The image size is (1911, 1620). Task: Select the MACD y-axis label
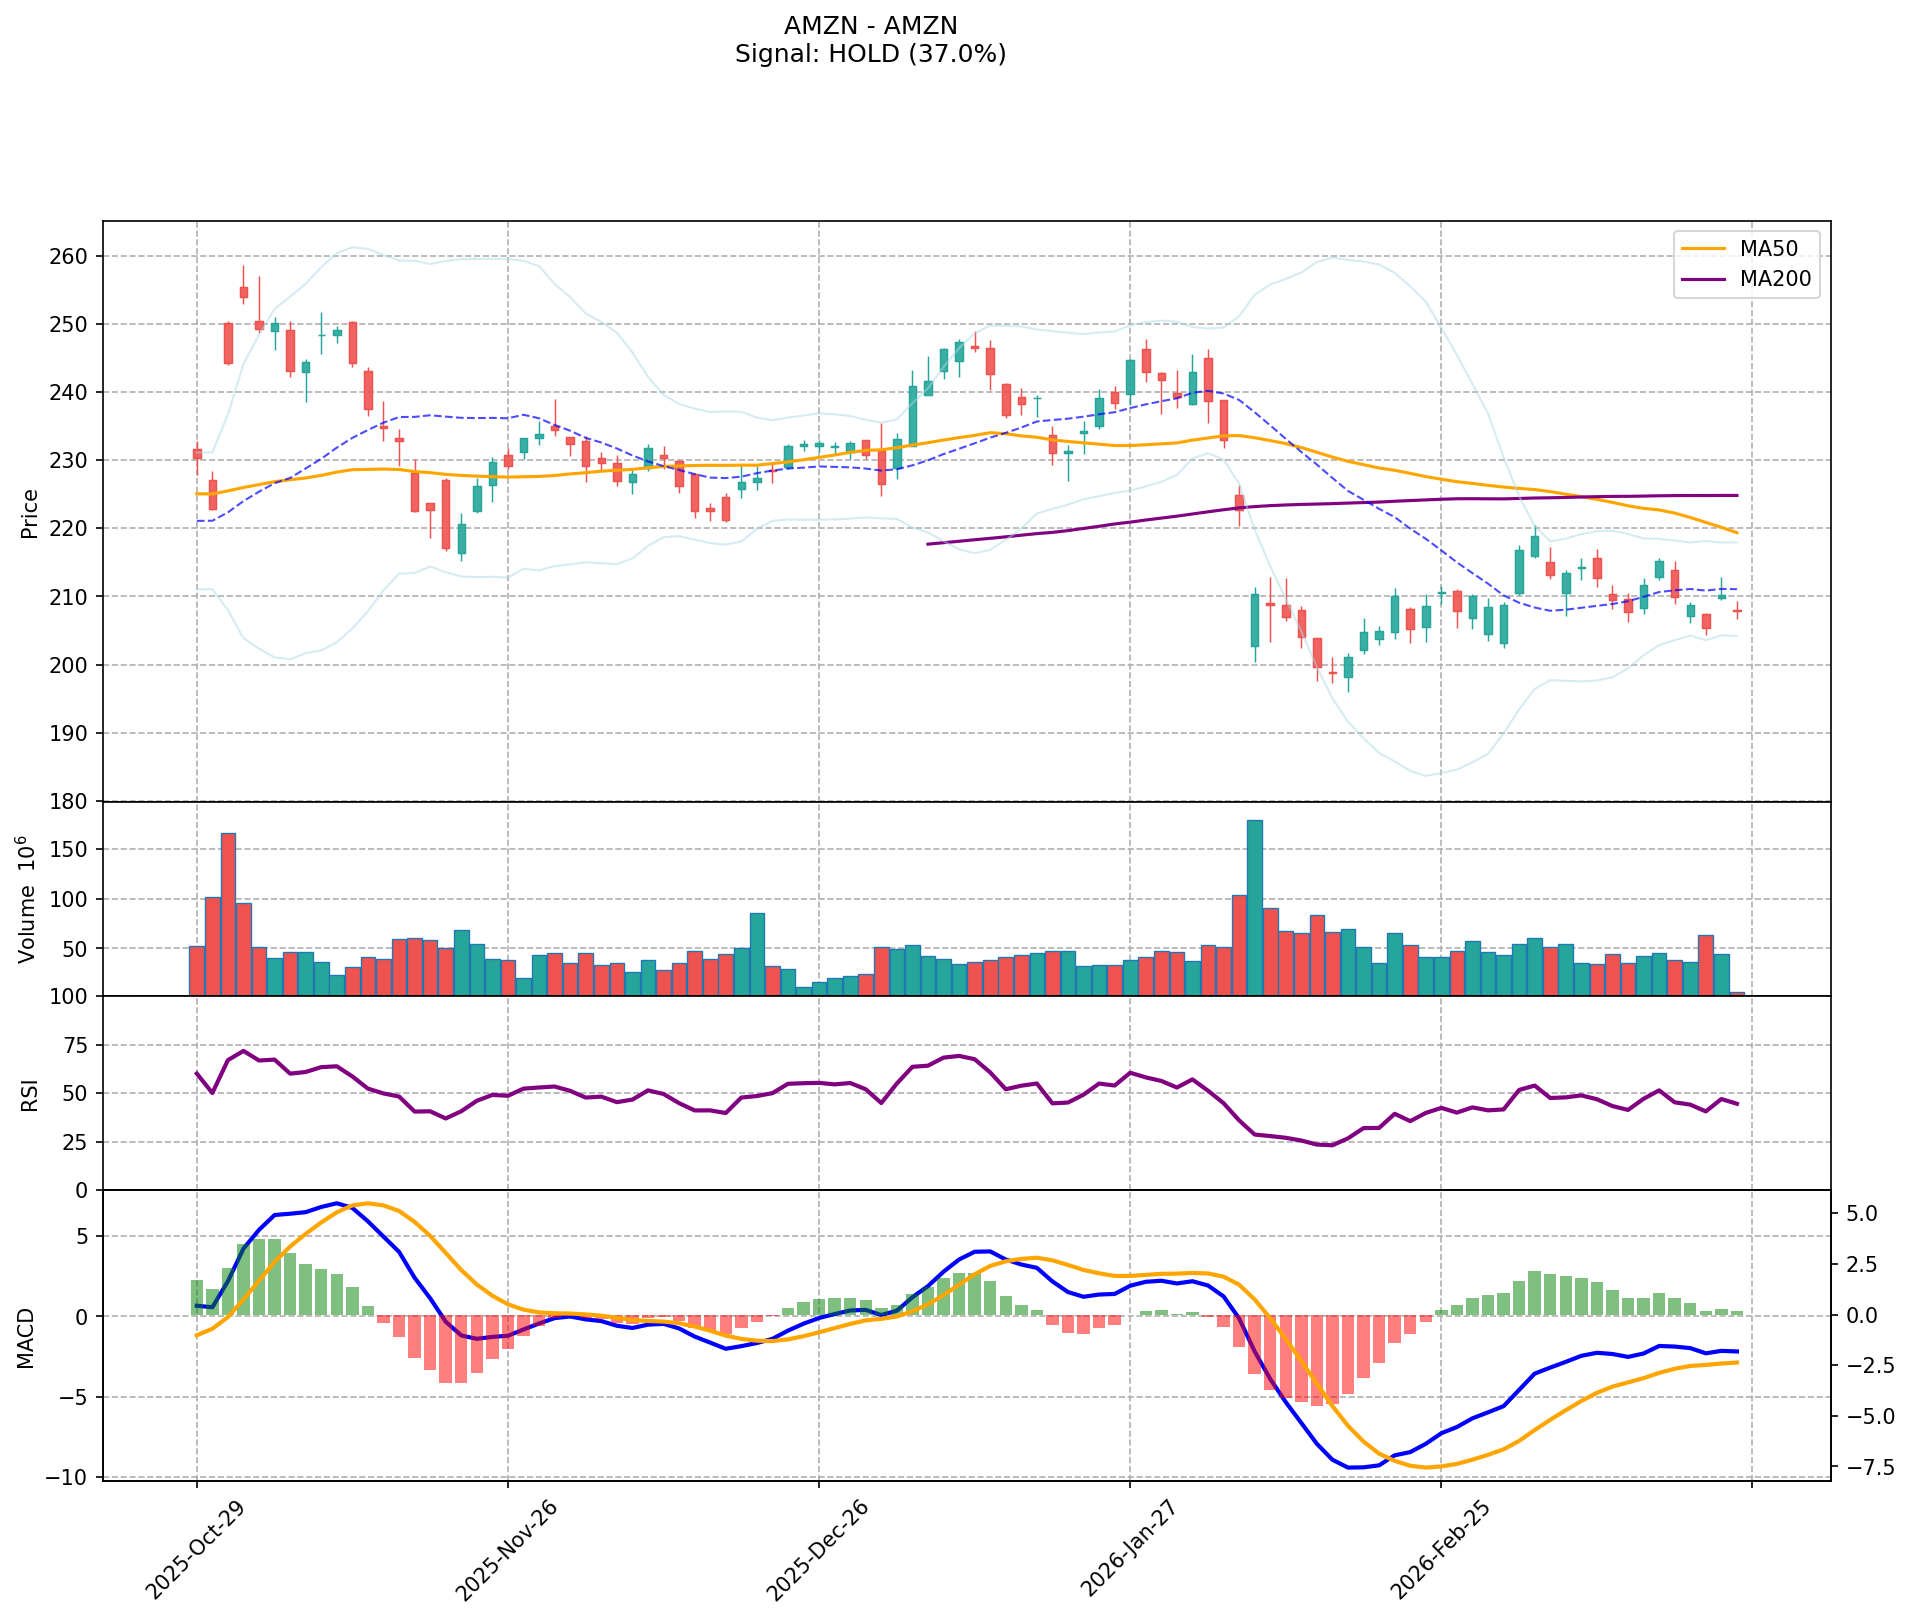[28, 1338]
